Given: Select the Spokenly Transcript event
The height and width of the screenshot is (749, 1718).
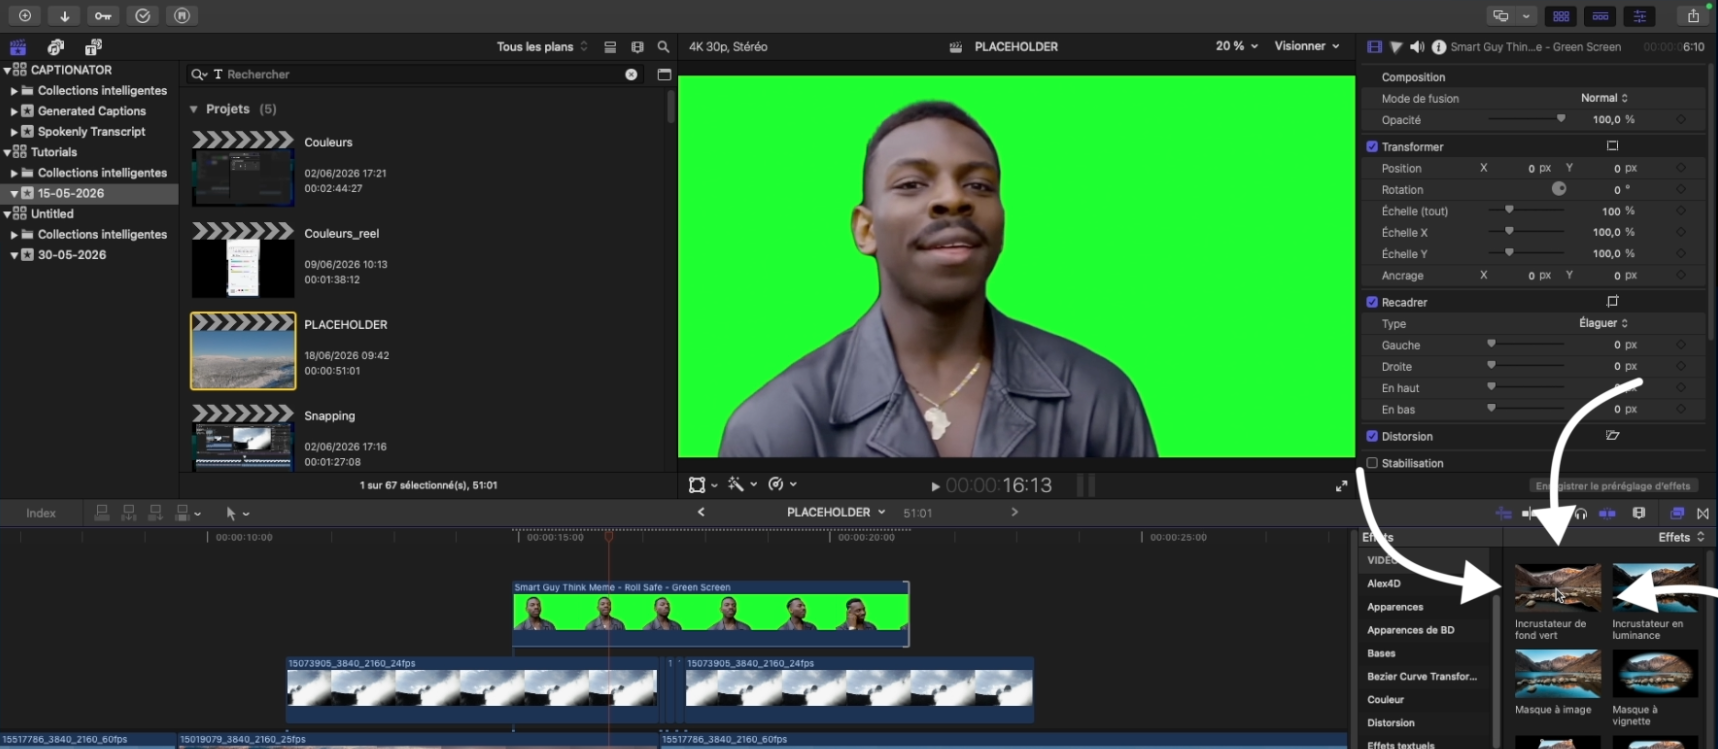Looking at the screenshot, I should [x=91, y=131].
